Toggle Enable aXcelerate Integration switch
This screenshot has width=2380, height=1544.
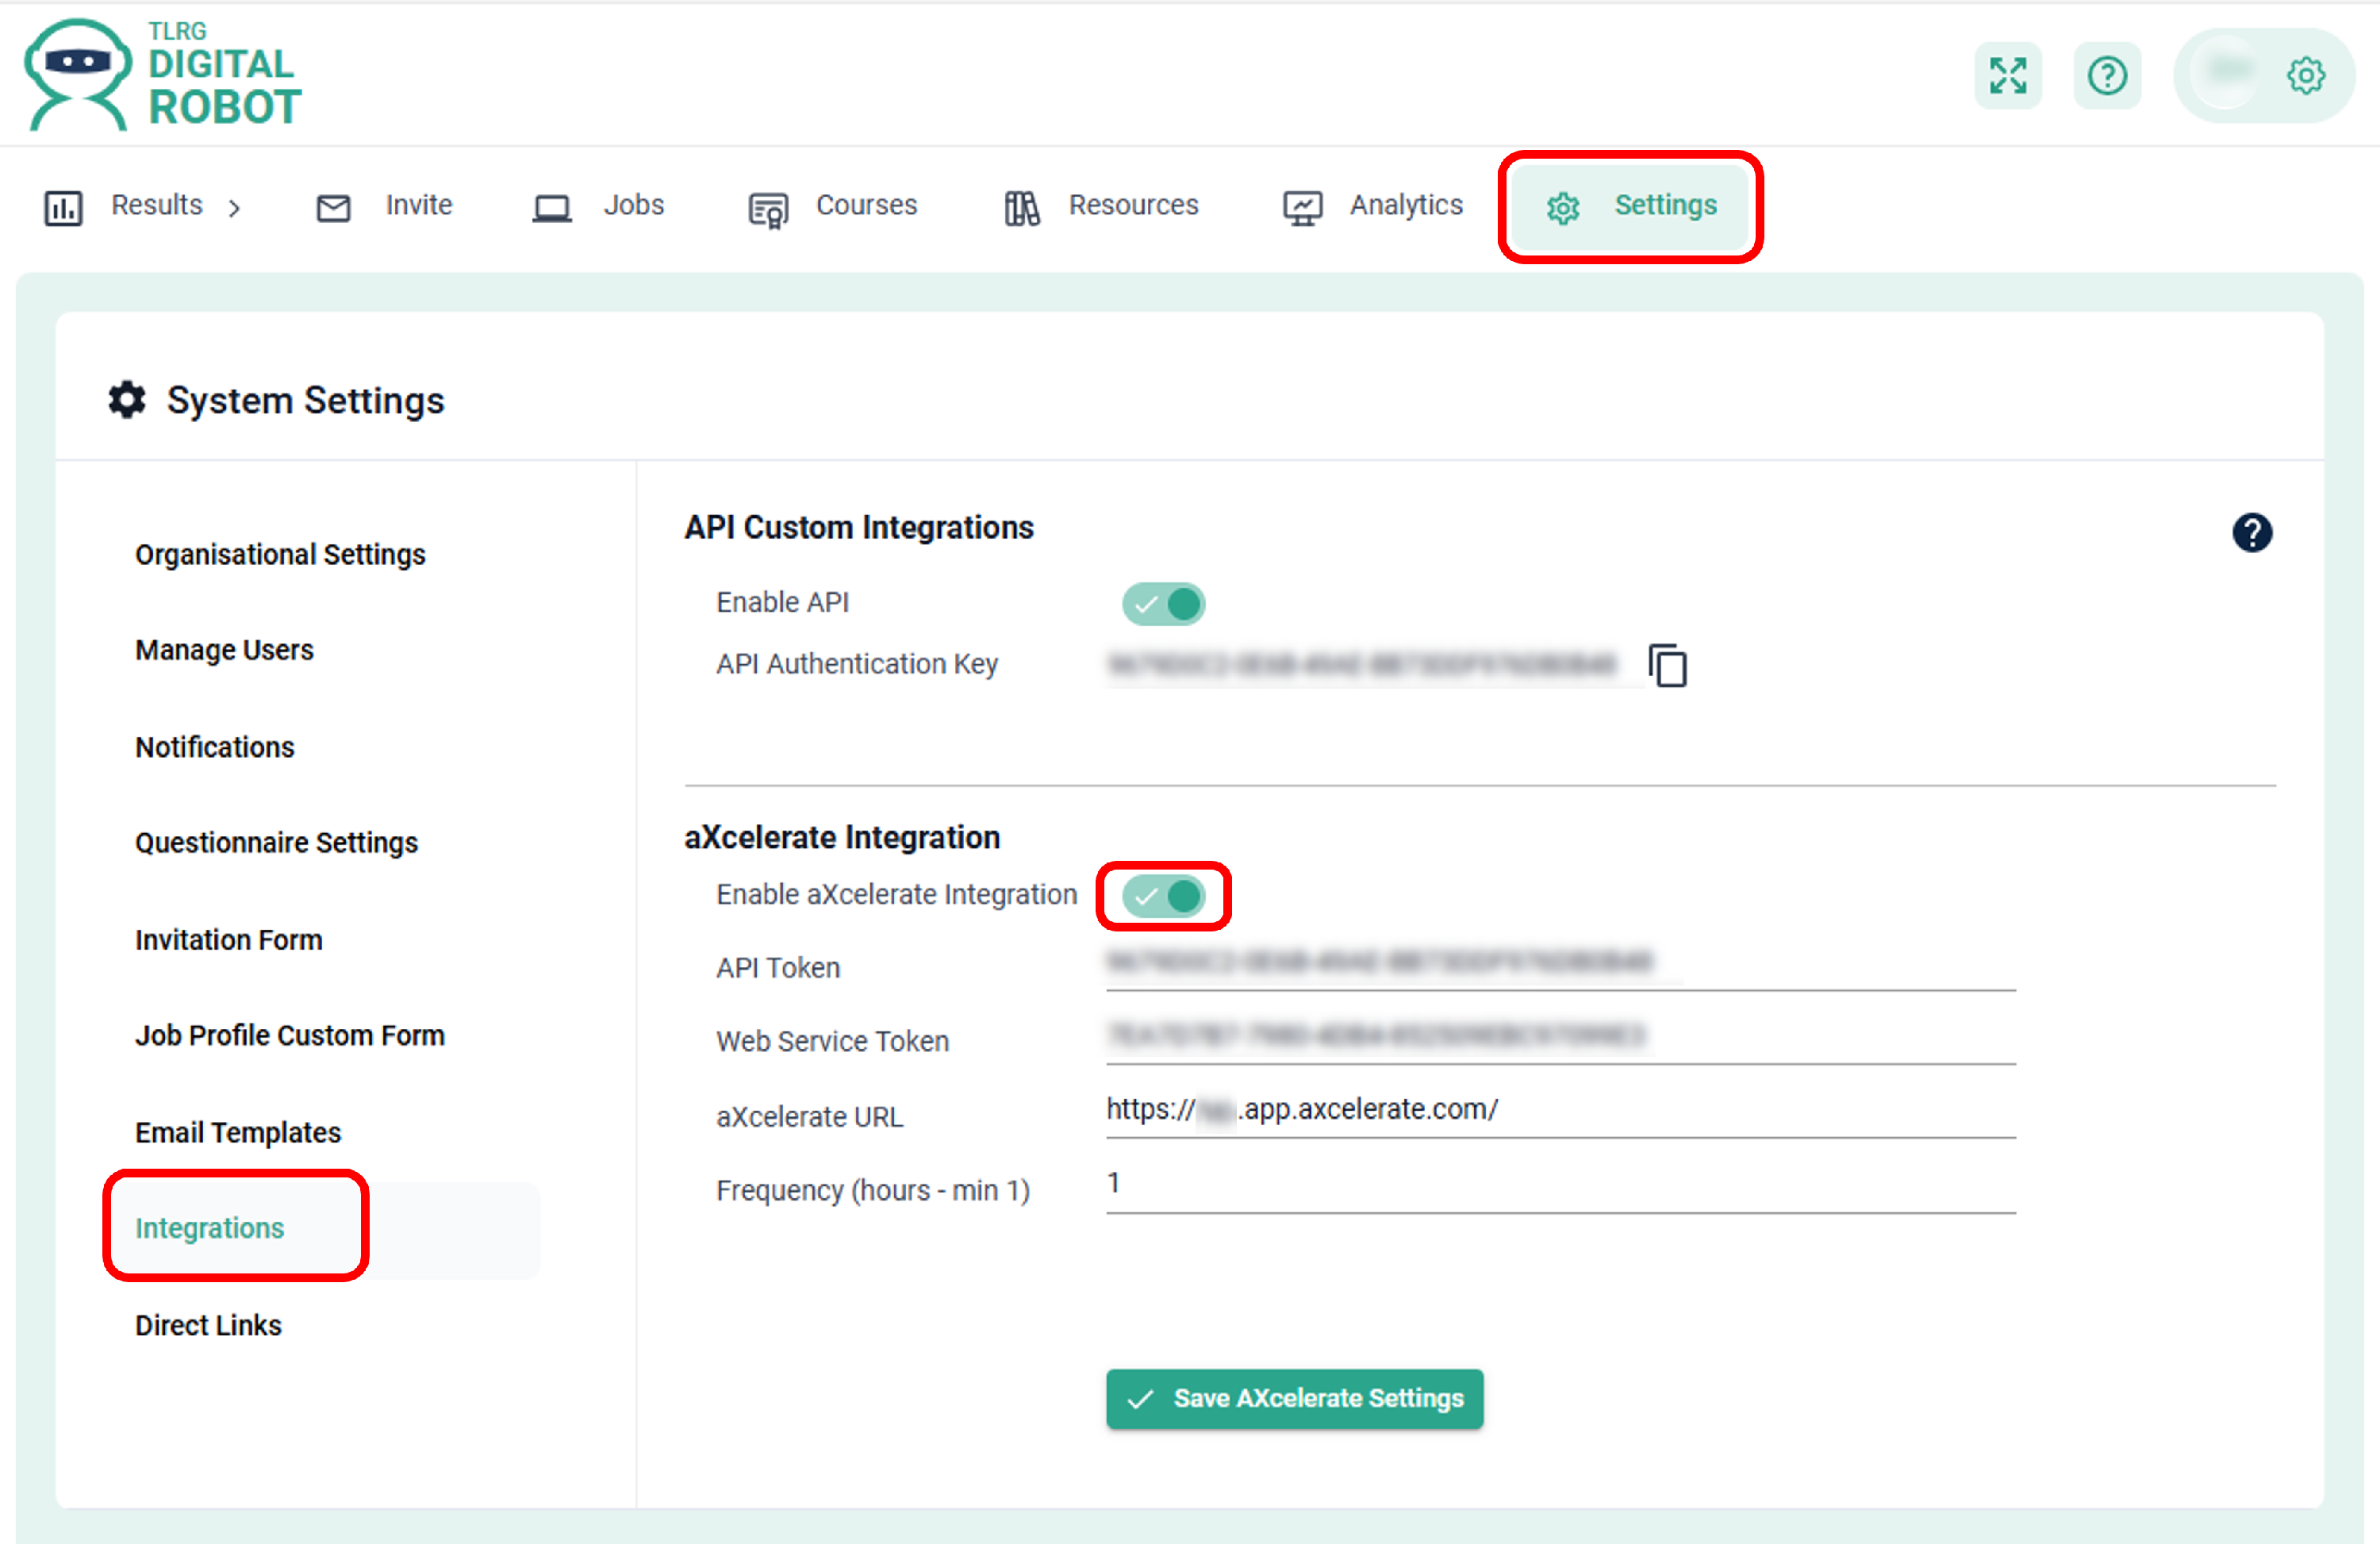pyautogui.click(x=1163, y=896)
